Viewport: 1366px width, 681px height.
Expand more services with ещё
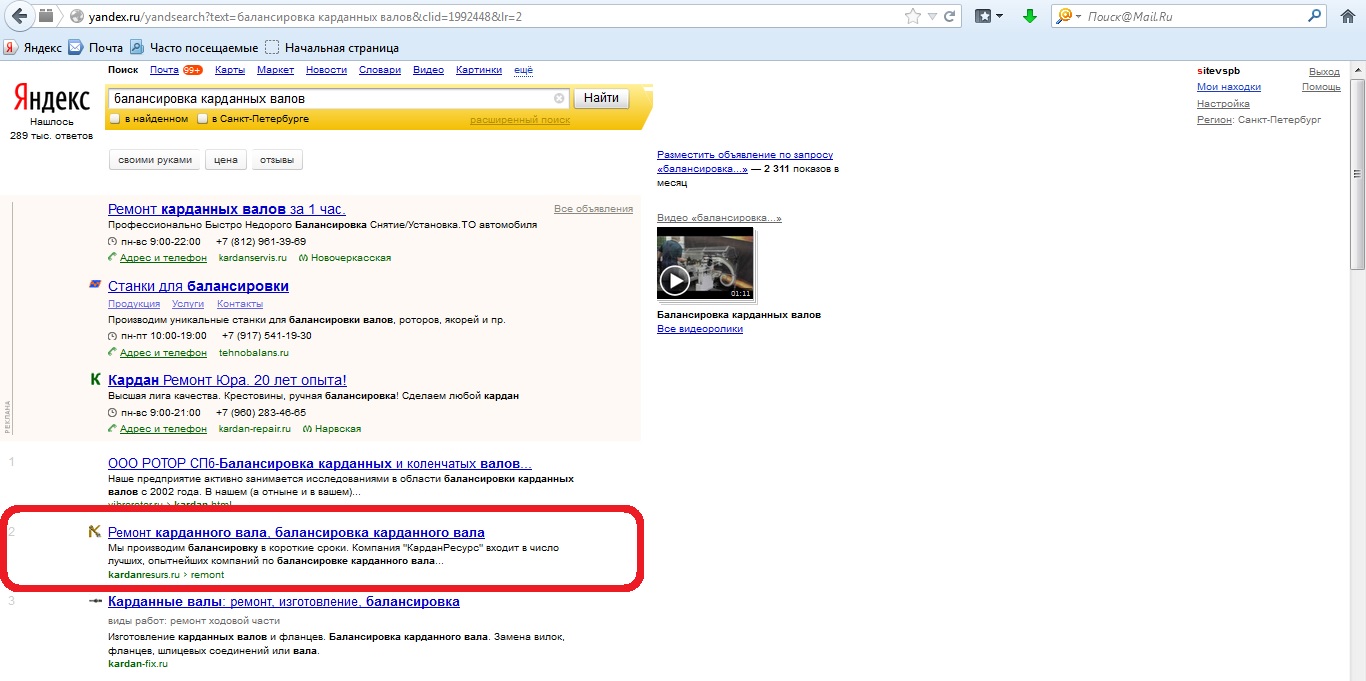523,70
